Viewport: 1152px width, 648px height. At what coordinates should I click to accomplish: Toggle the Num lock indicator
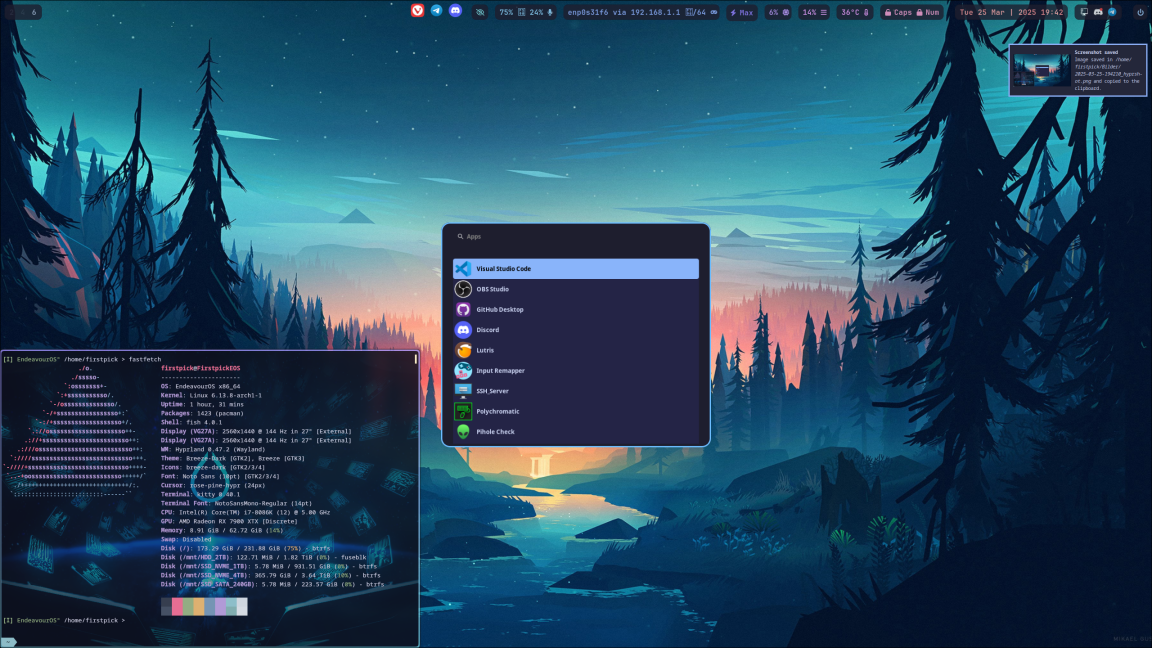point(928,12)
